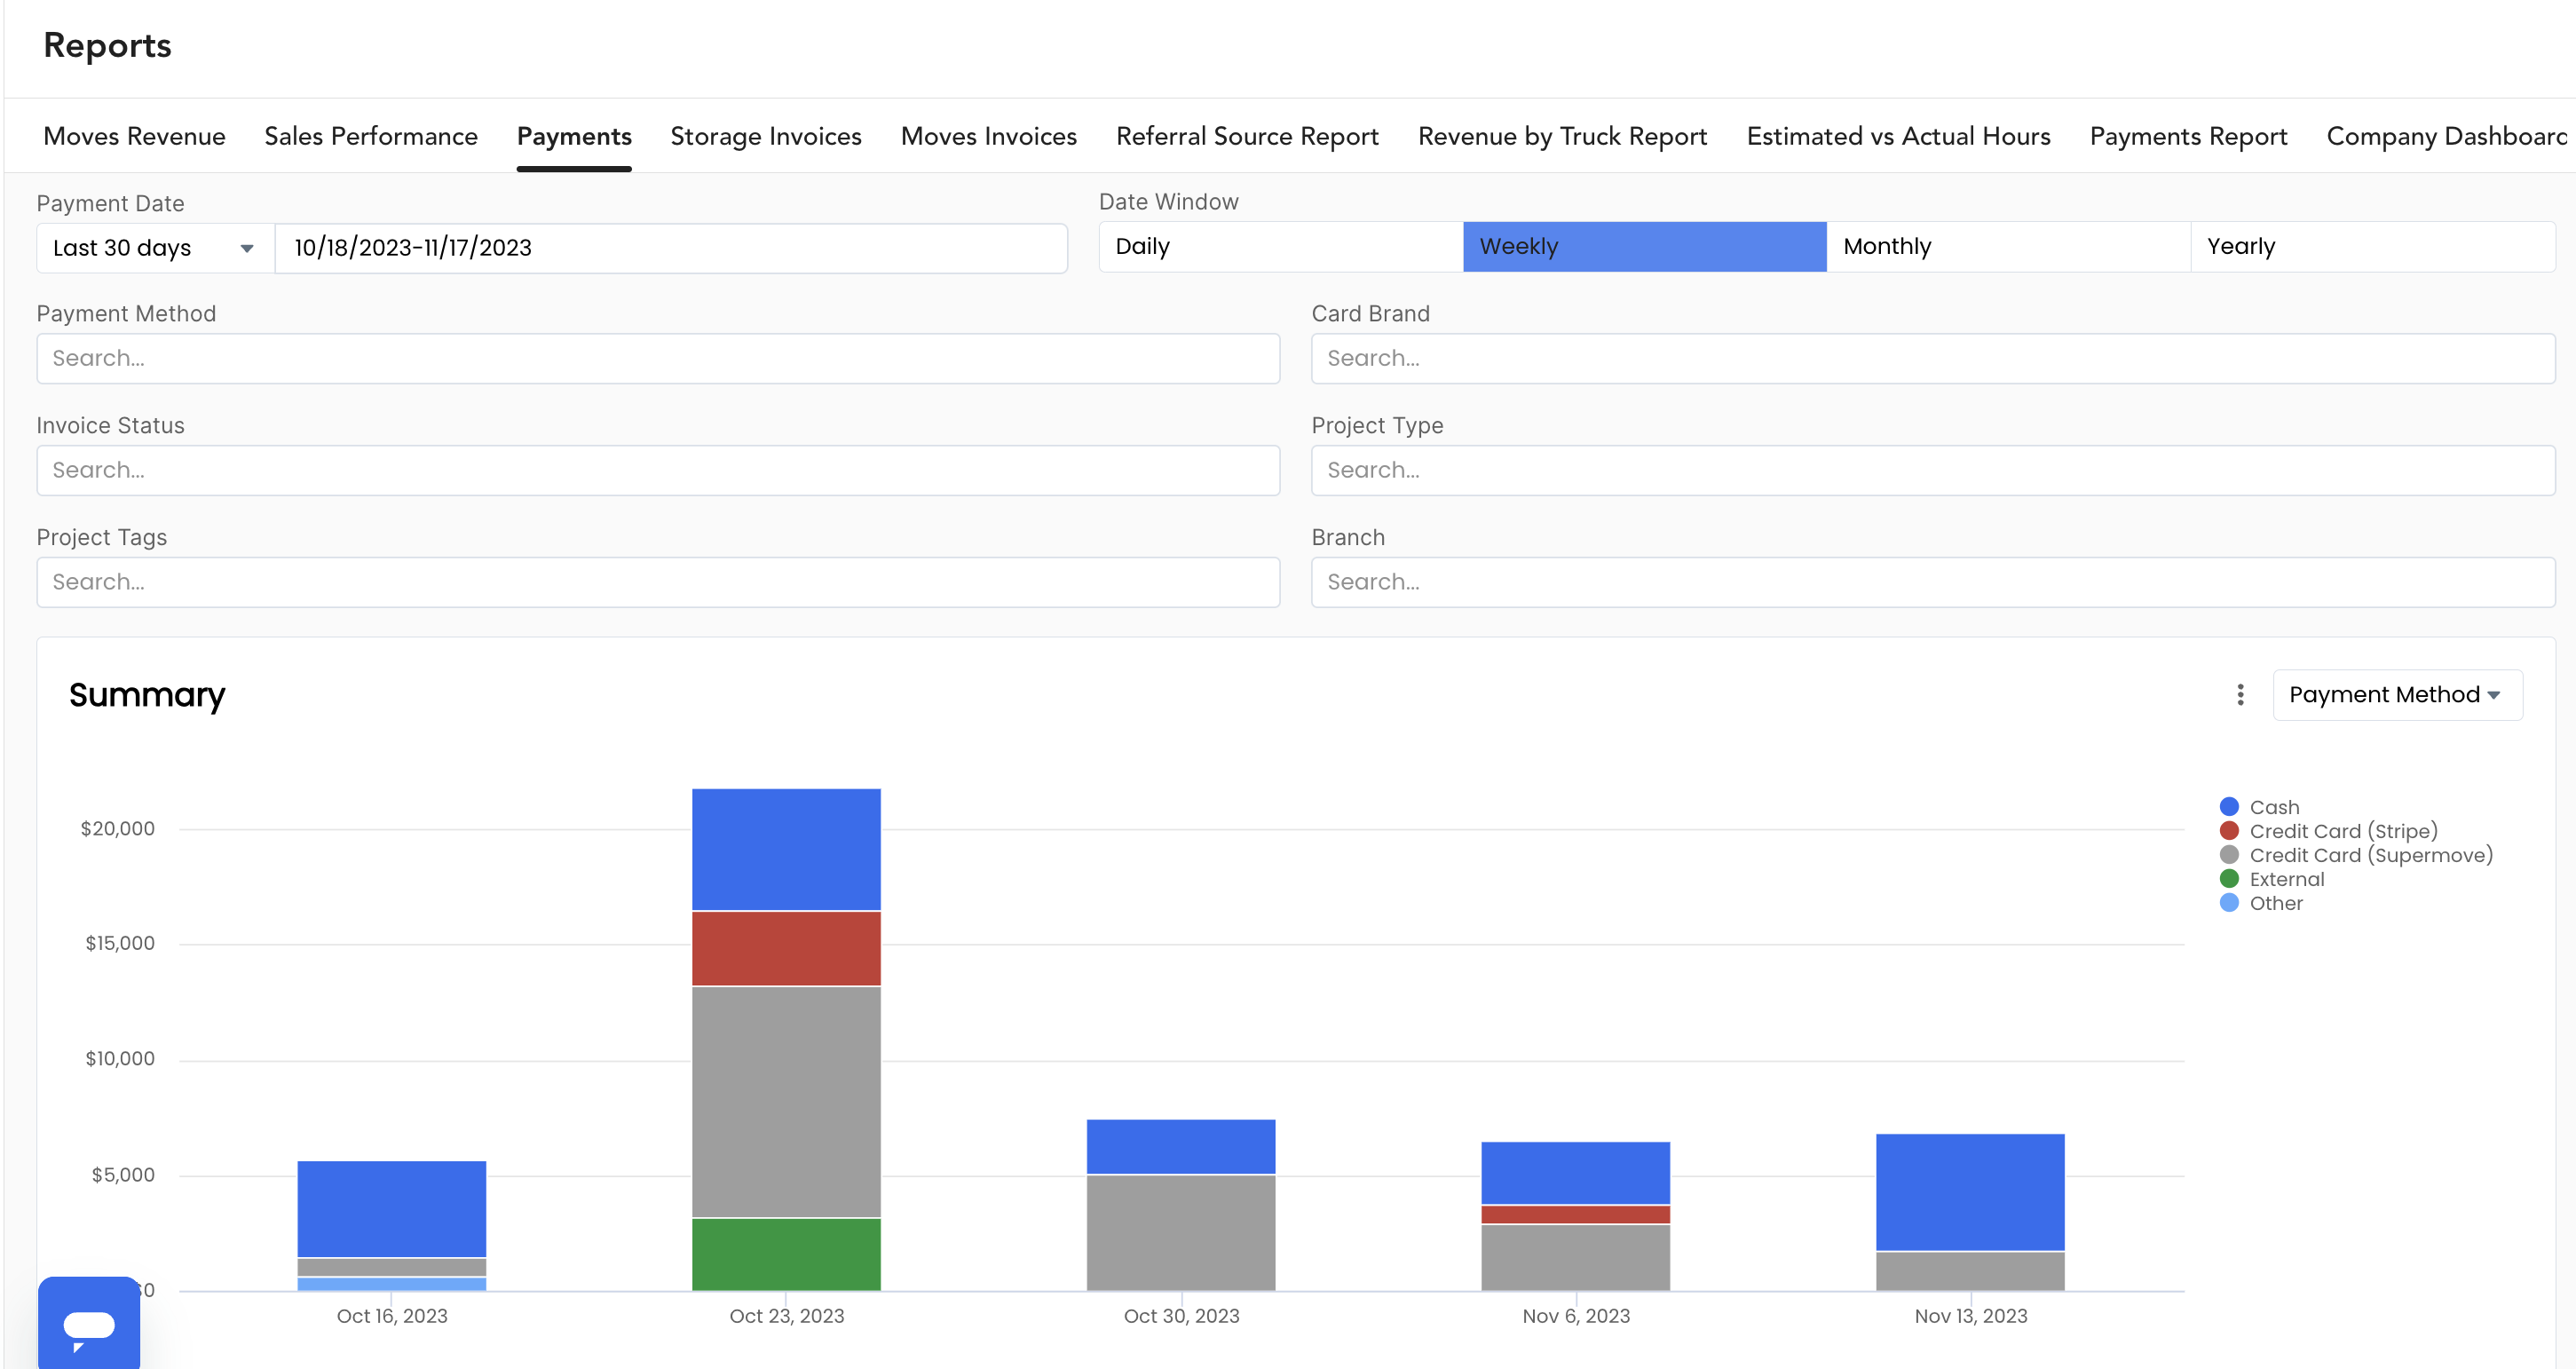Open Estimated vs Actual Hours tab

1898,136
